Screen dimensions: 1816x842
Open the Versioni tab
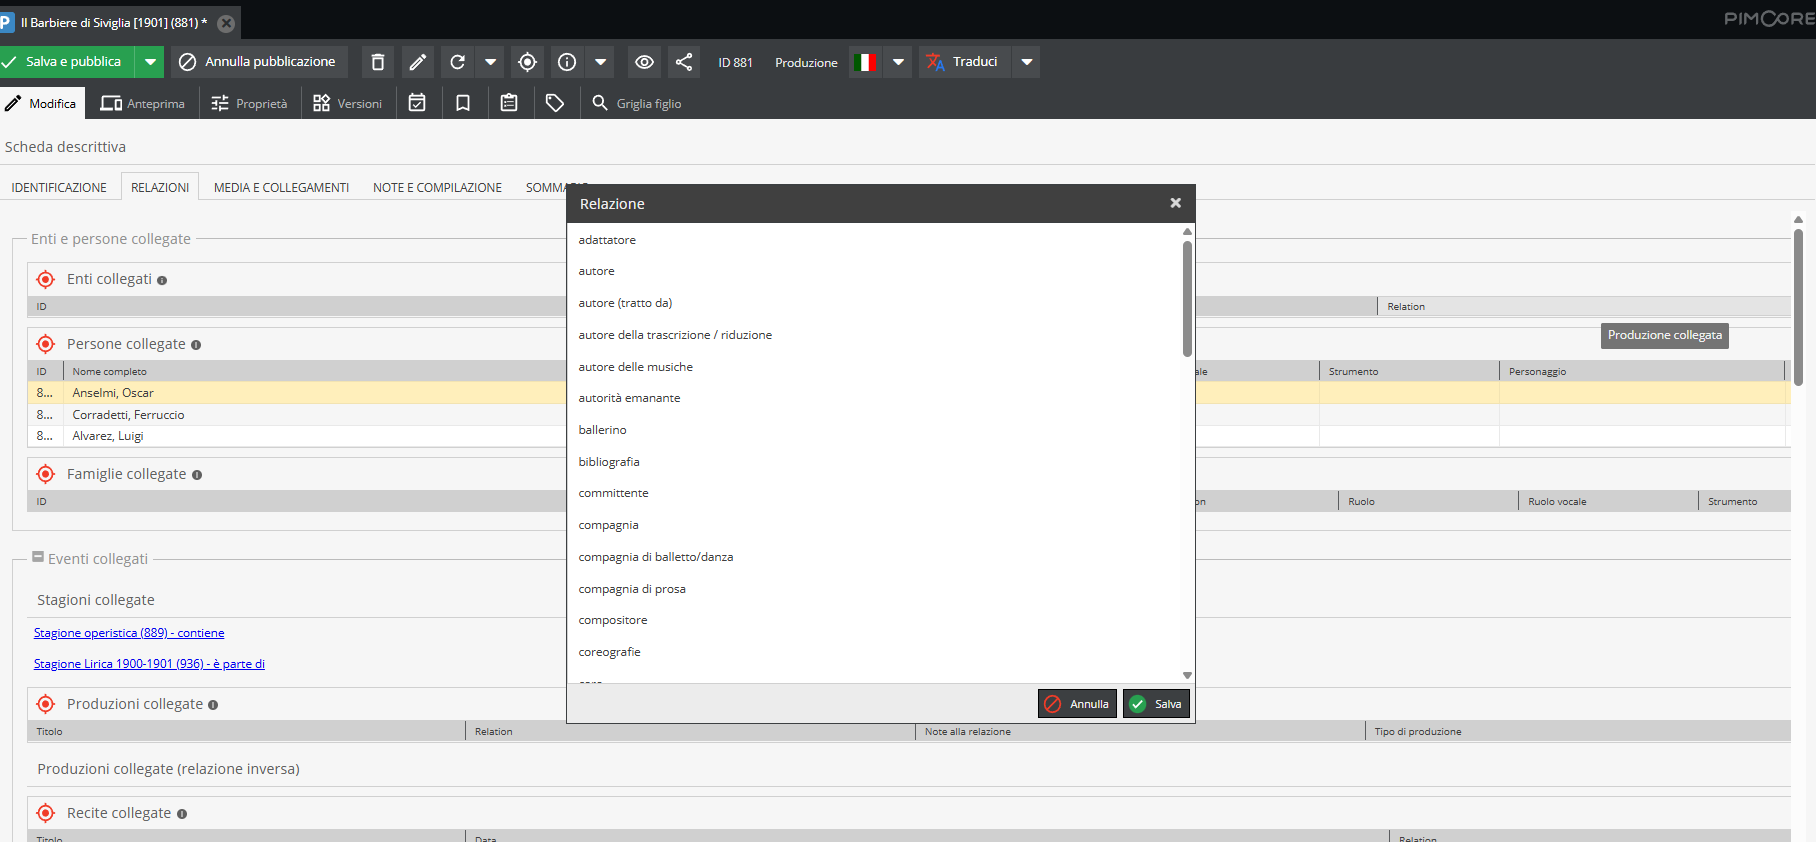(x=348, y=103)
